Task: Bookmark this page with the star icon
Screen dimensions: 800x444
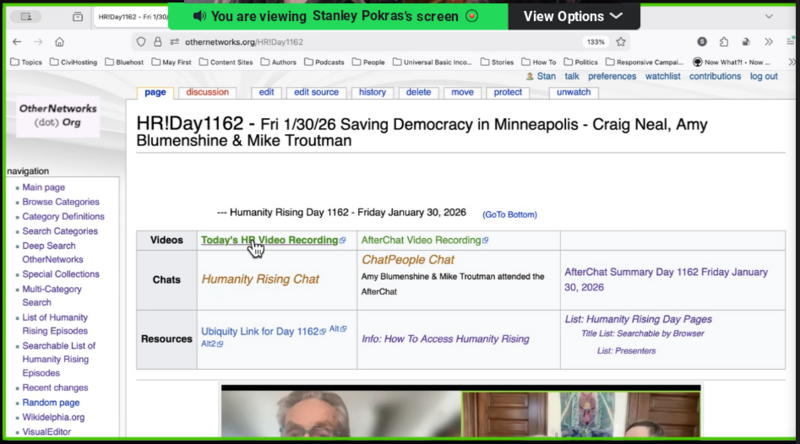Action: click(x=620, y=42)
